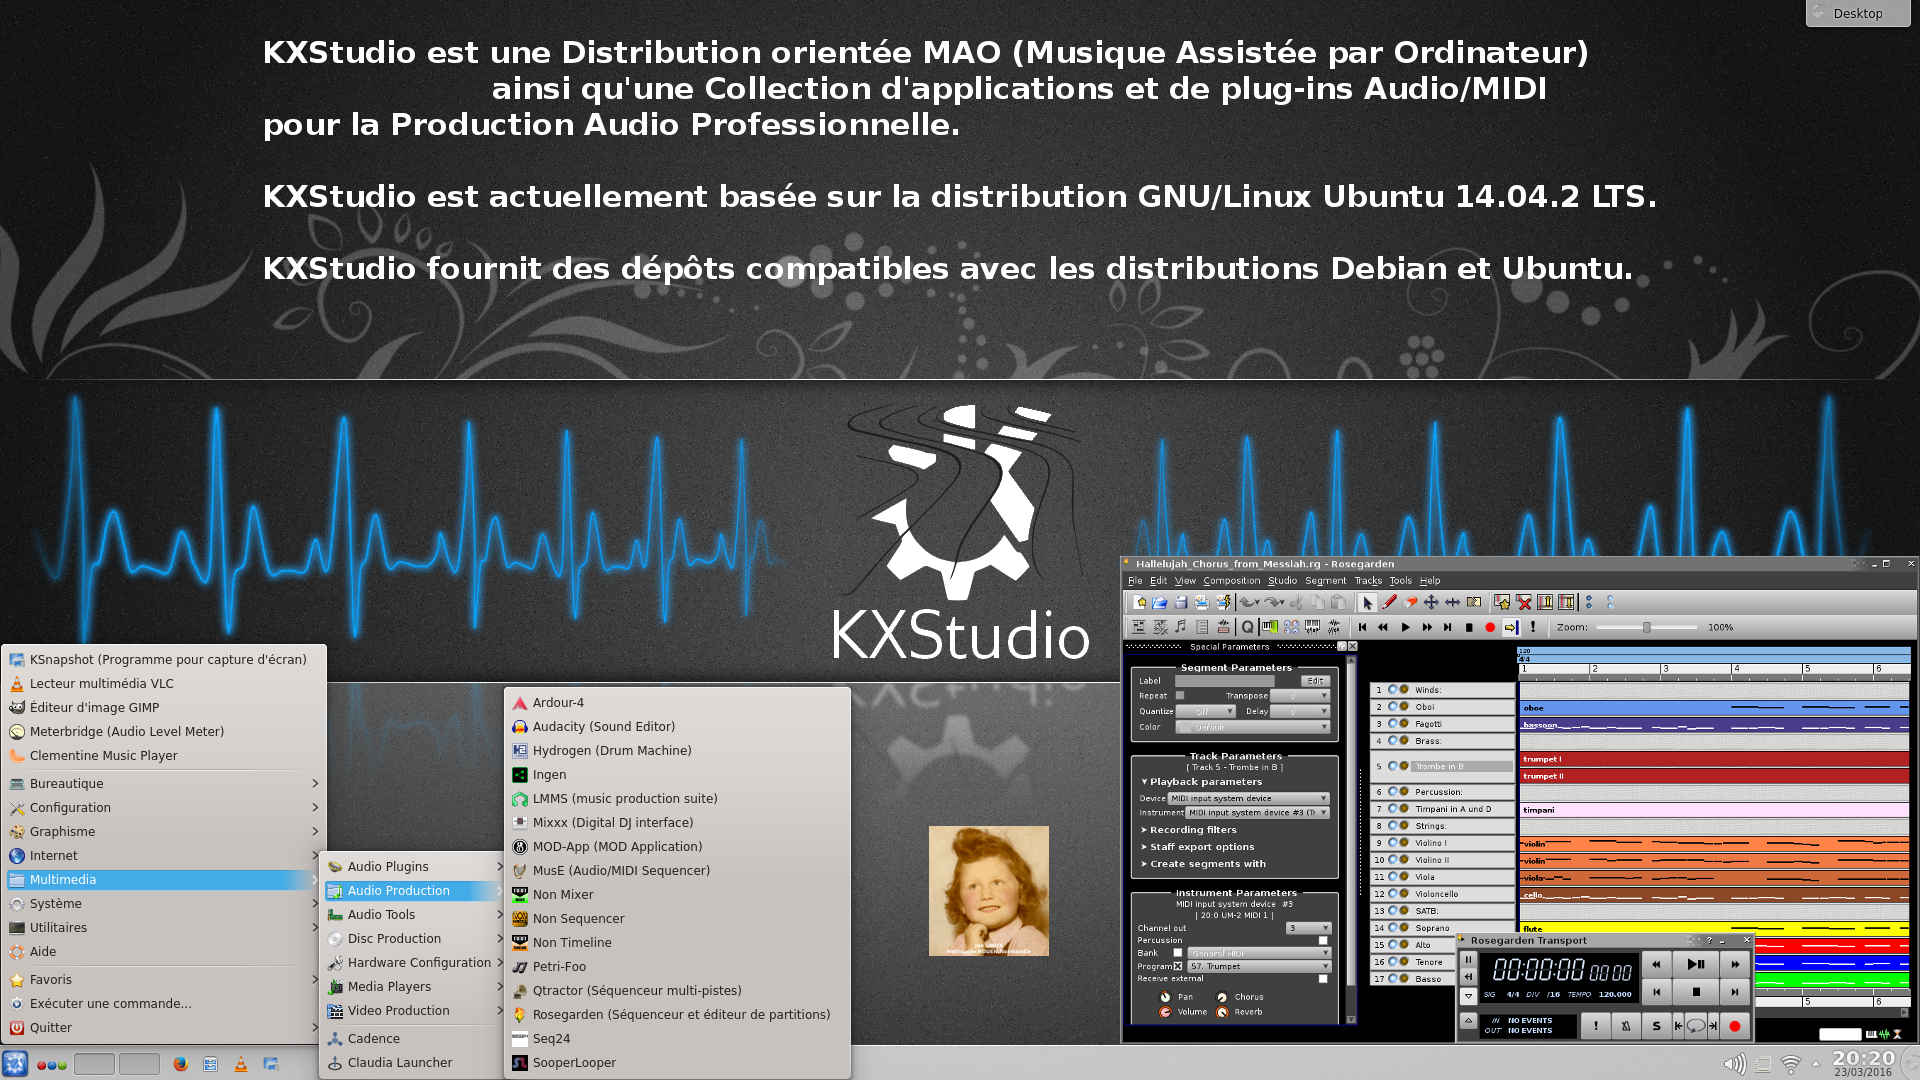Click the Edit button next to Label
Image resolution: width=1920 pixels, height=1080 pixels.
(1315, 680)
